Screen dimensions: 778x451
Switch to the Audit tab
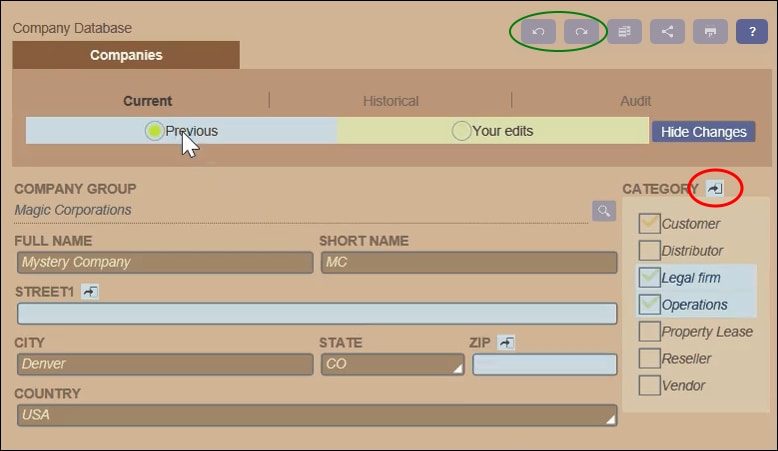(x=635, y=101)
